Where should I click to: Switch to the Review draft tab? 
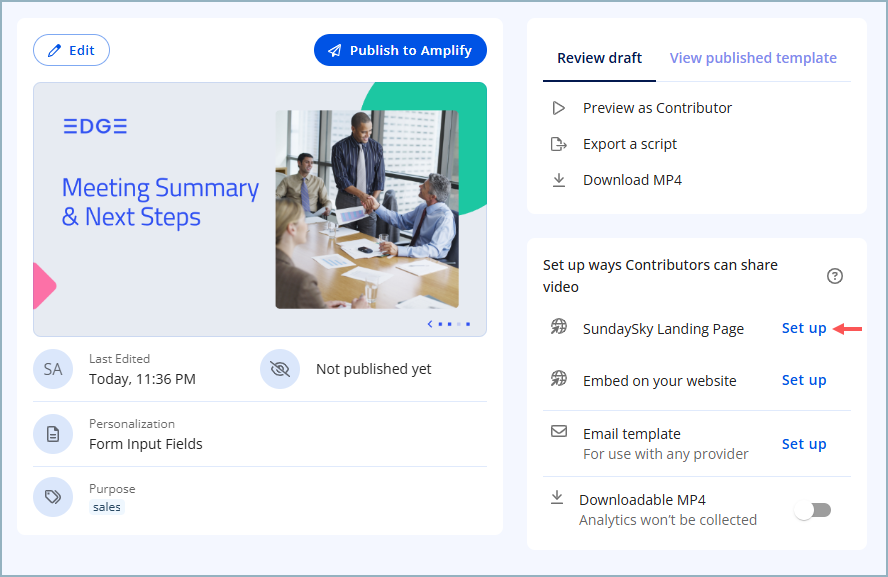click(600, 58)
